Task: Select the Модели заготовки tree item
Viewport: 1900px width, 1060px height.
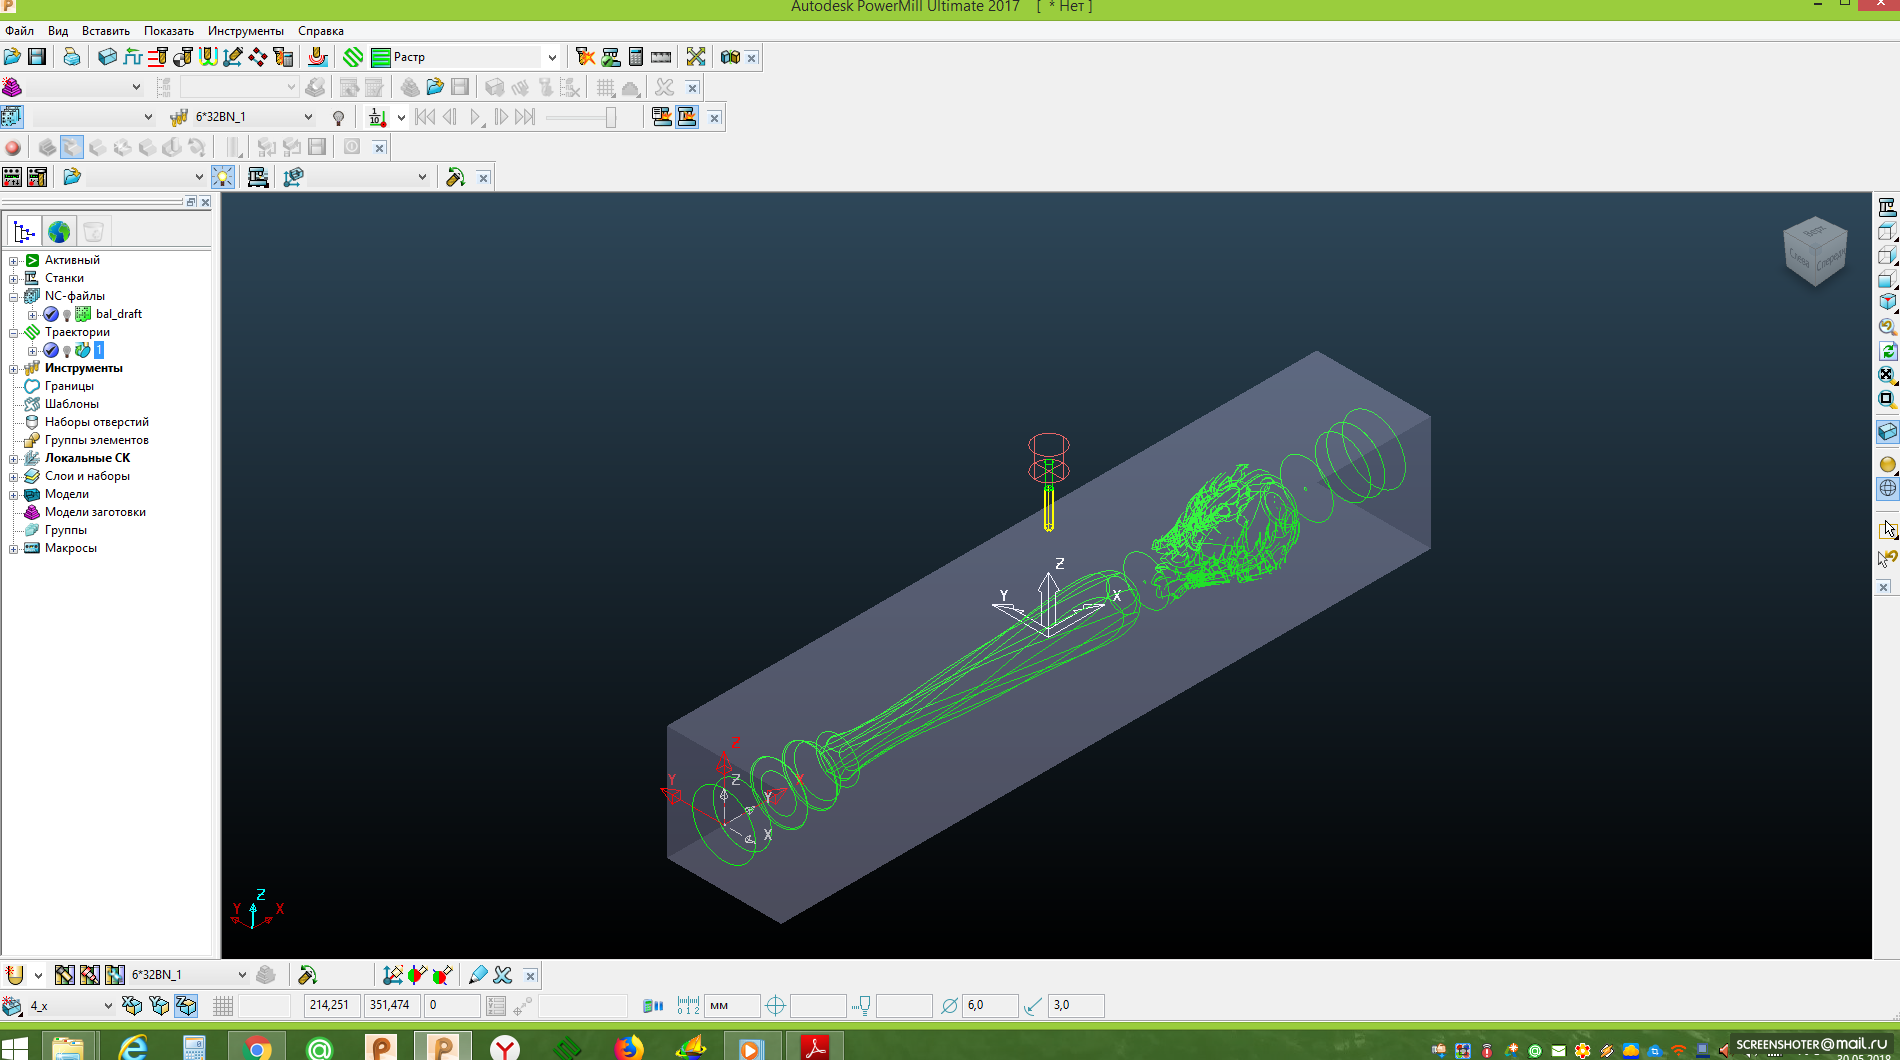Action: point(95,512)
